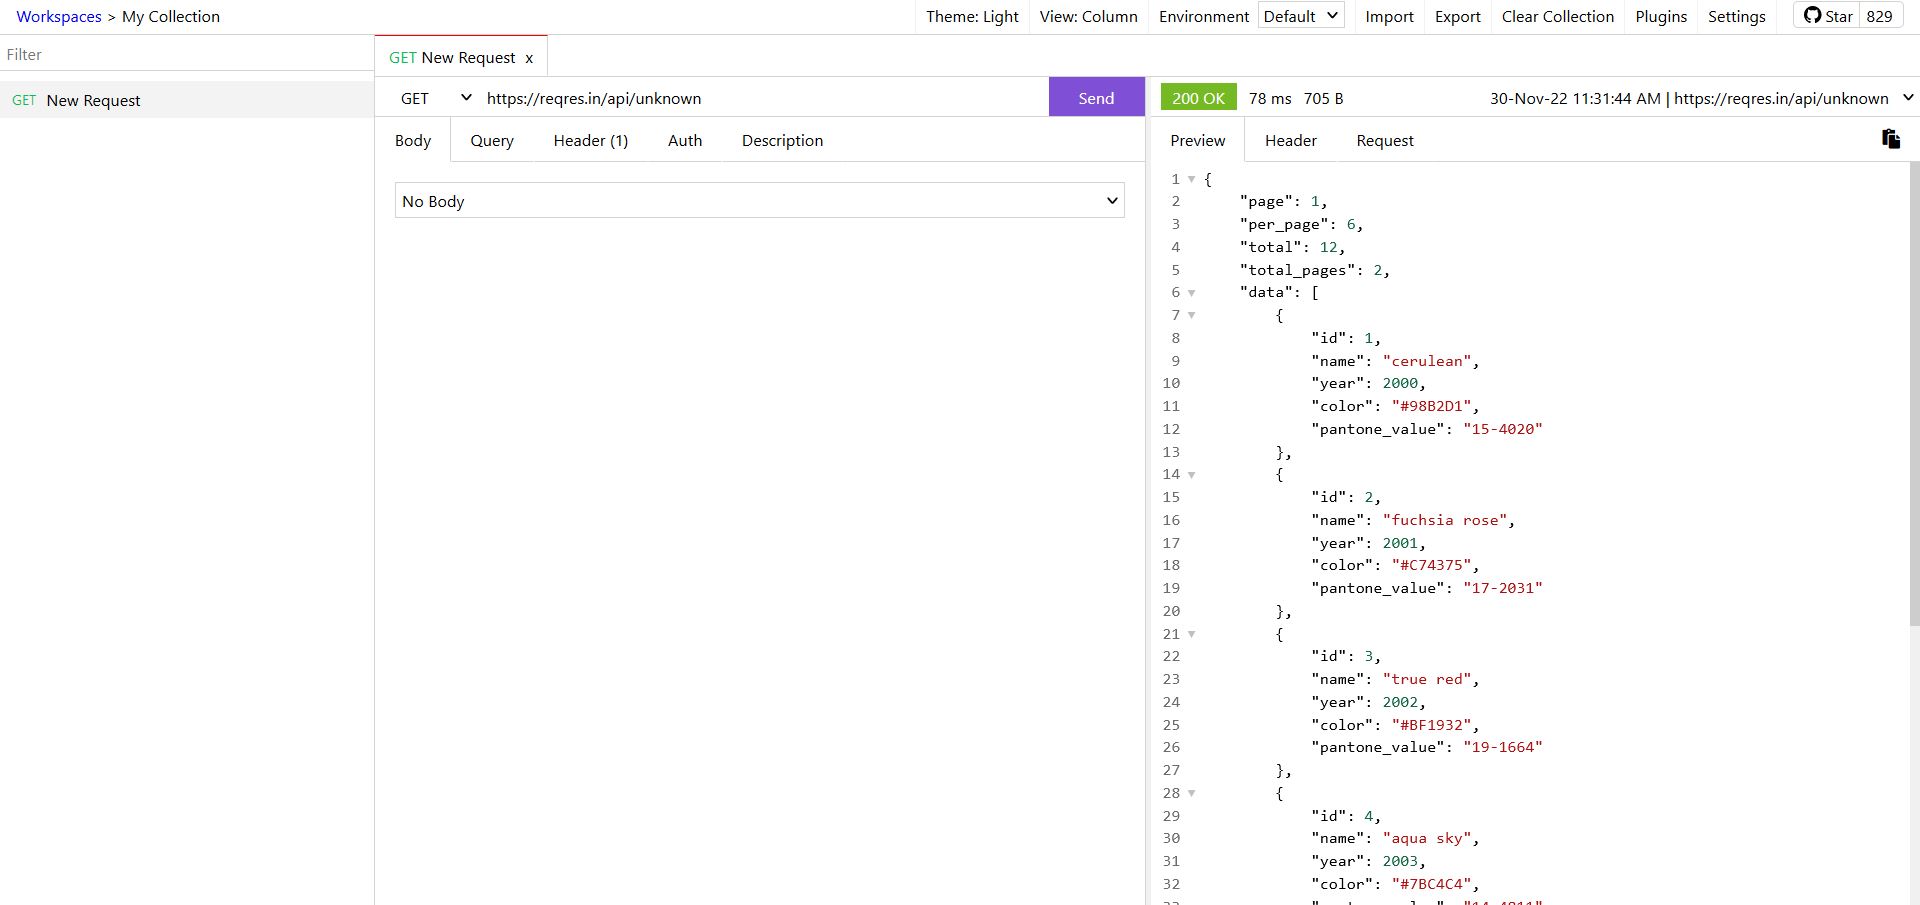Click the request URL field

[x=765, y=98]
